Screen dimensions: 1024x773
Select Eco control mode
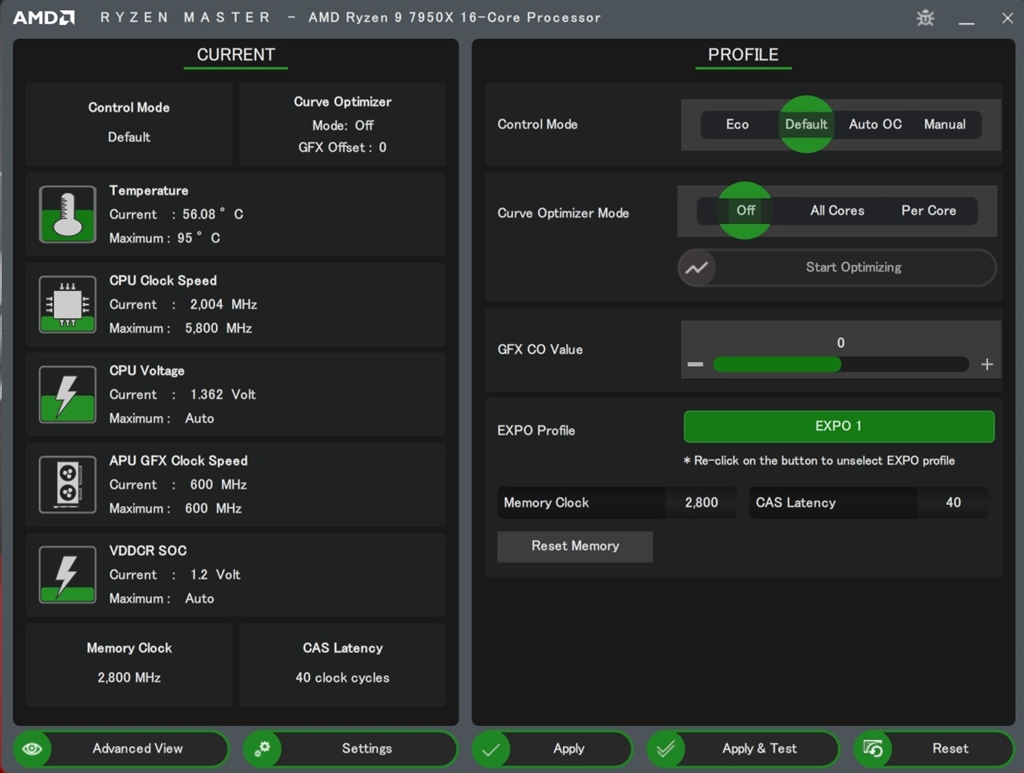(737, 124)
